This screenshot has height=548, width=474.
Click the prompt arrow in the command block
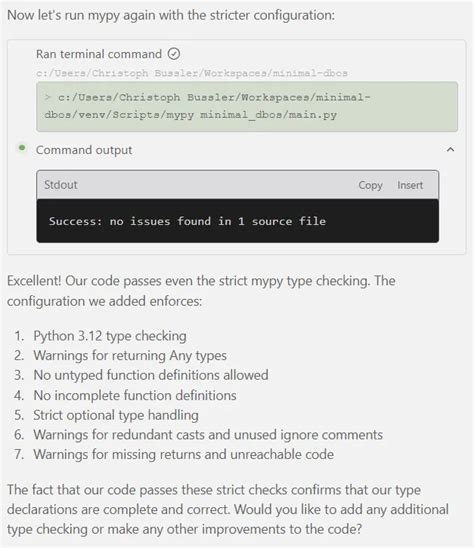[x=48, y=97]
